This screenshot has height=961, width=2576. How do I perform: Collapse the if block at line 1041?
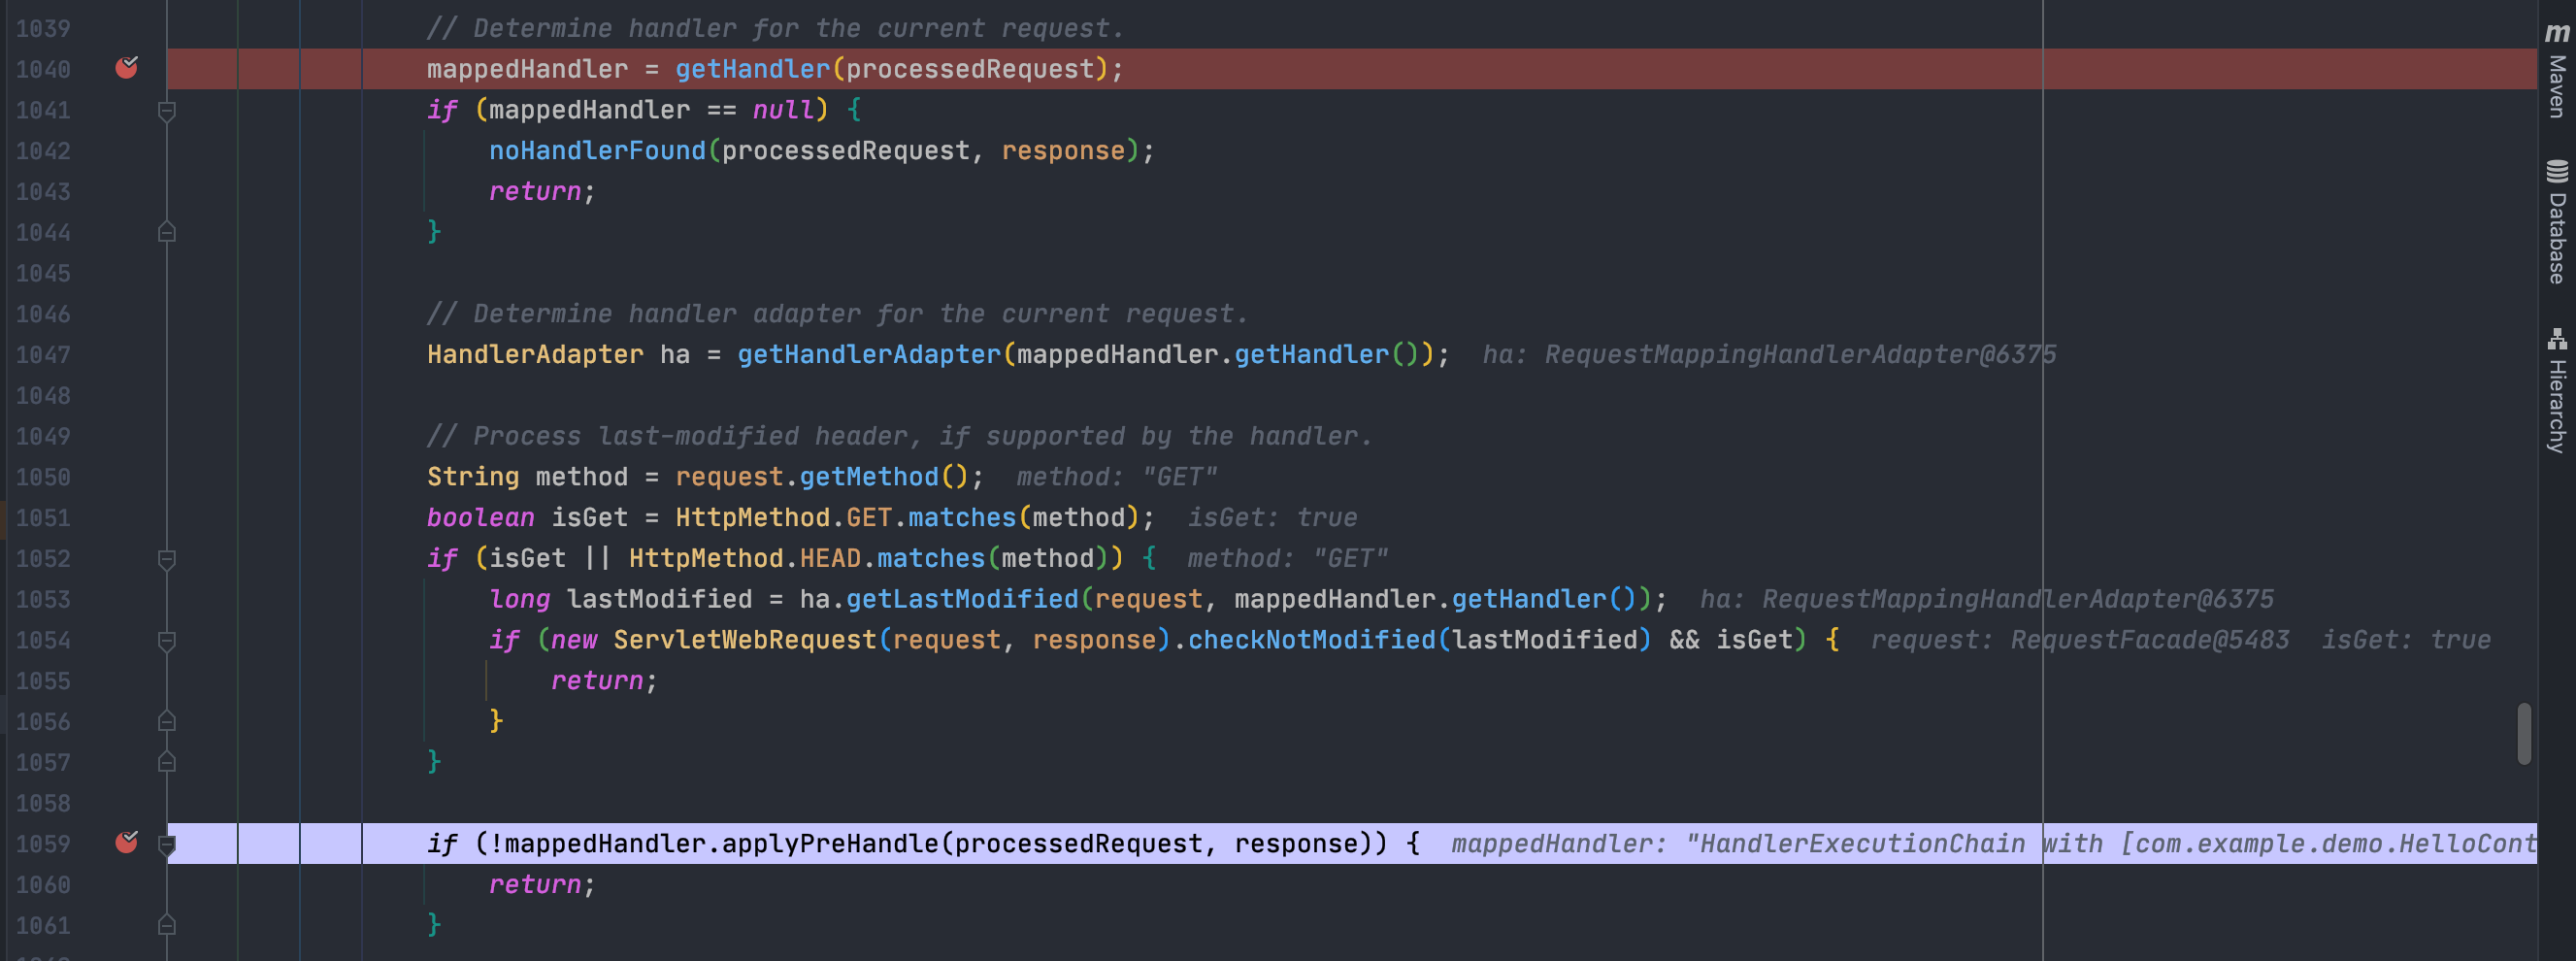[x=167, y=110]
